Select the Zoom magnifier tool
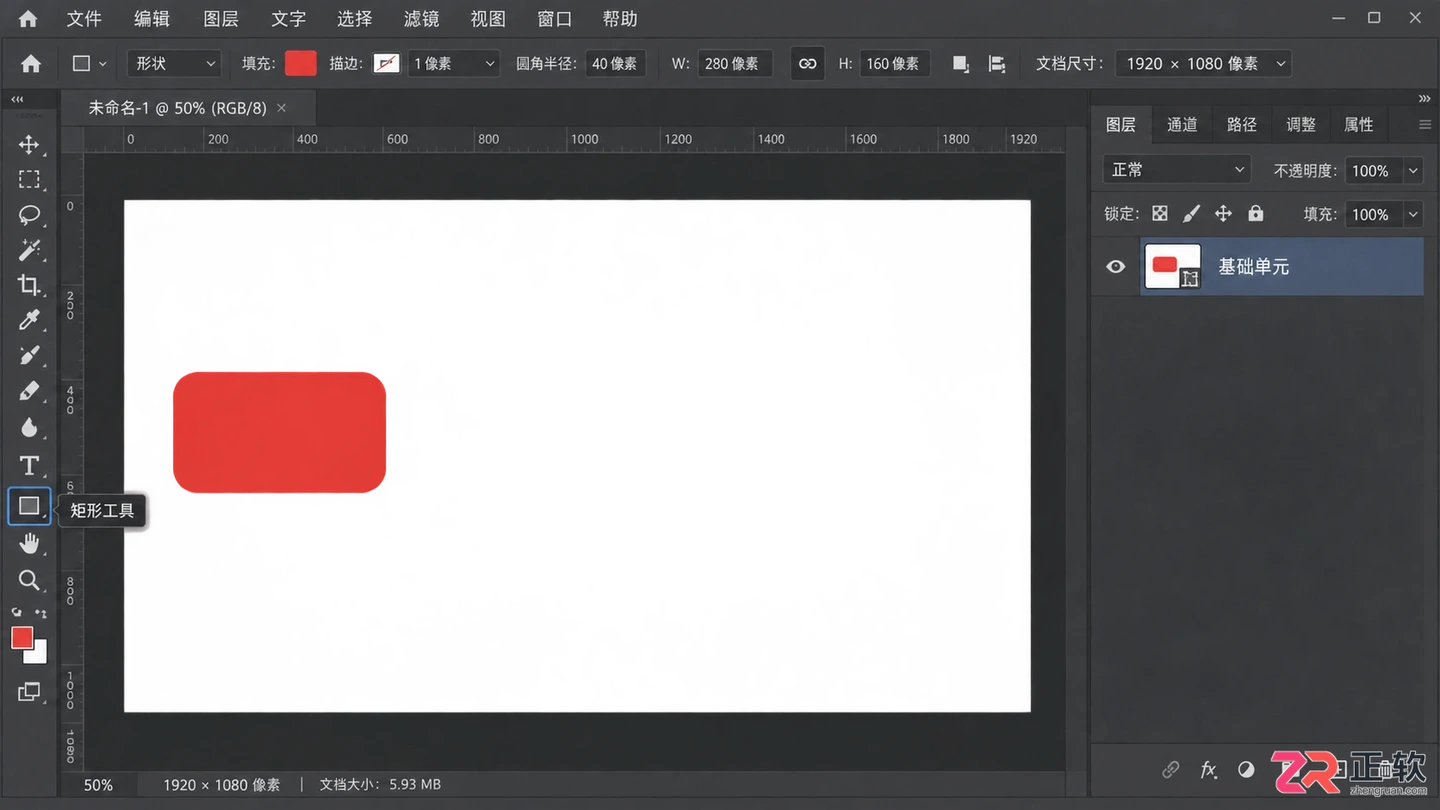The image size is (1440, 810). (29, 580)
